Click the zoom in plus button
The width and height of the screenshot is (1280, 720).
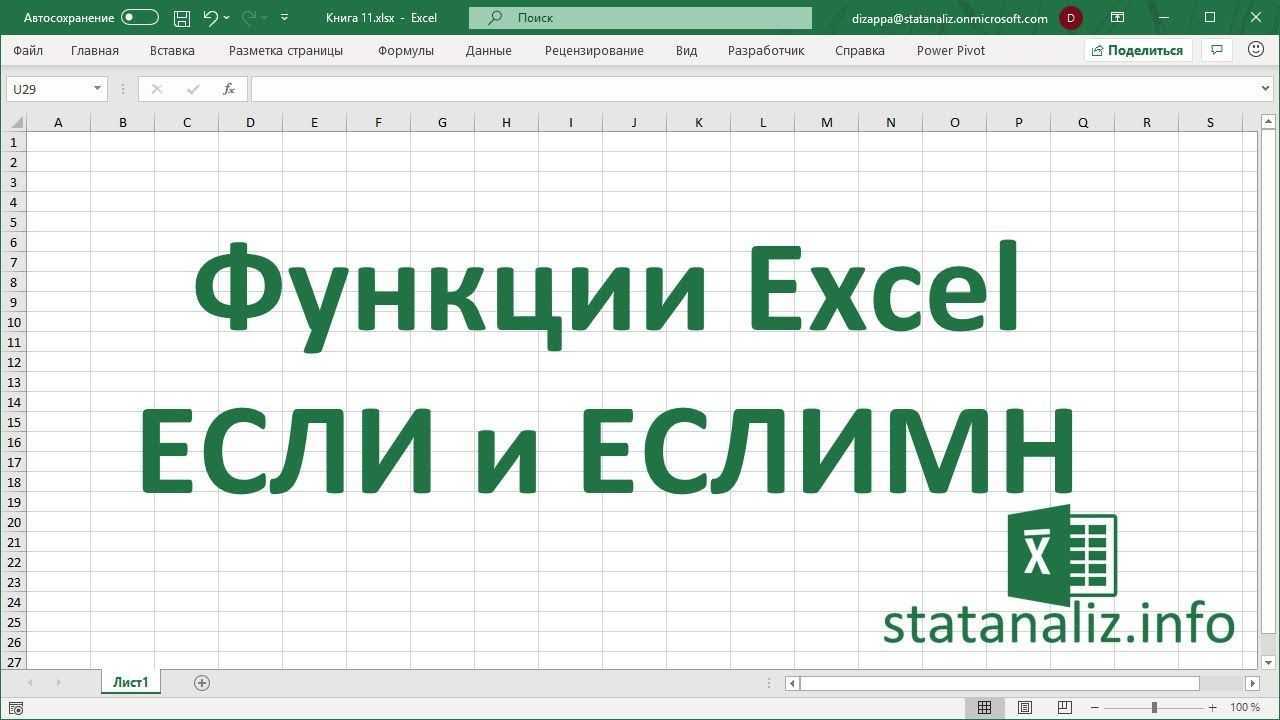[x=1213, y=707]
